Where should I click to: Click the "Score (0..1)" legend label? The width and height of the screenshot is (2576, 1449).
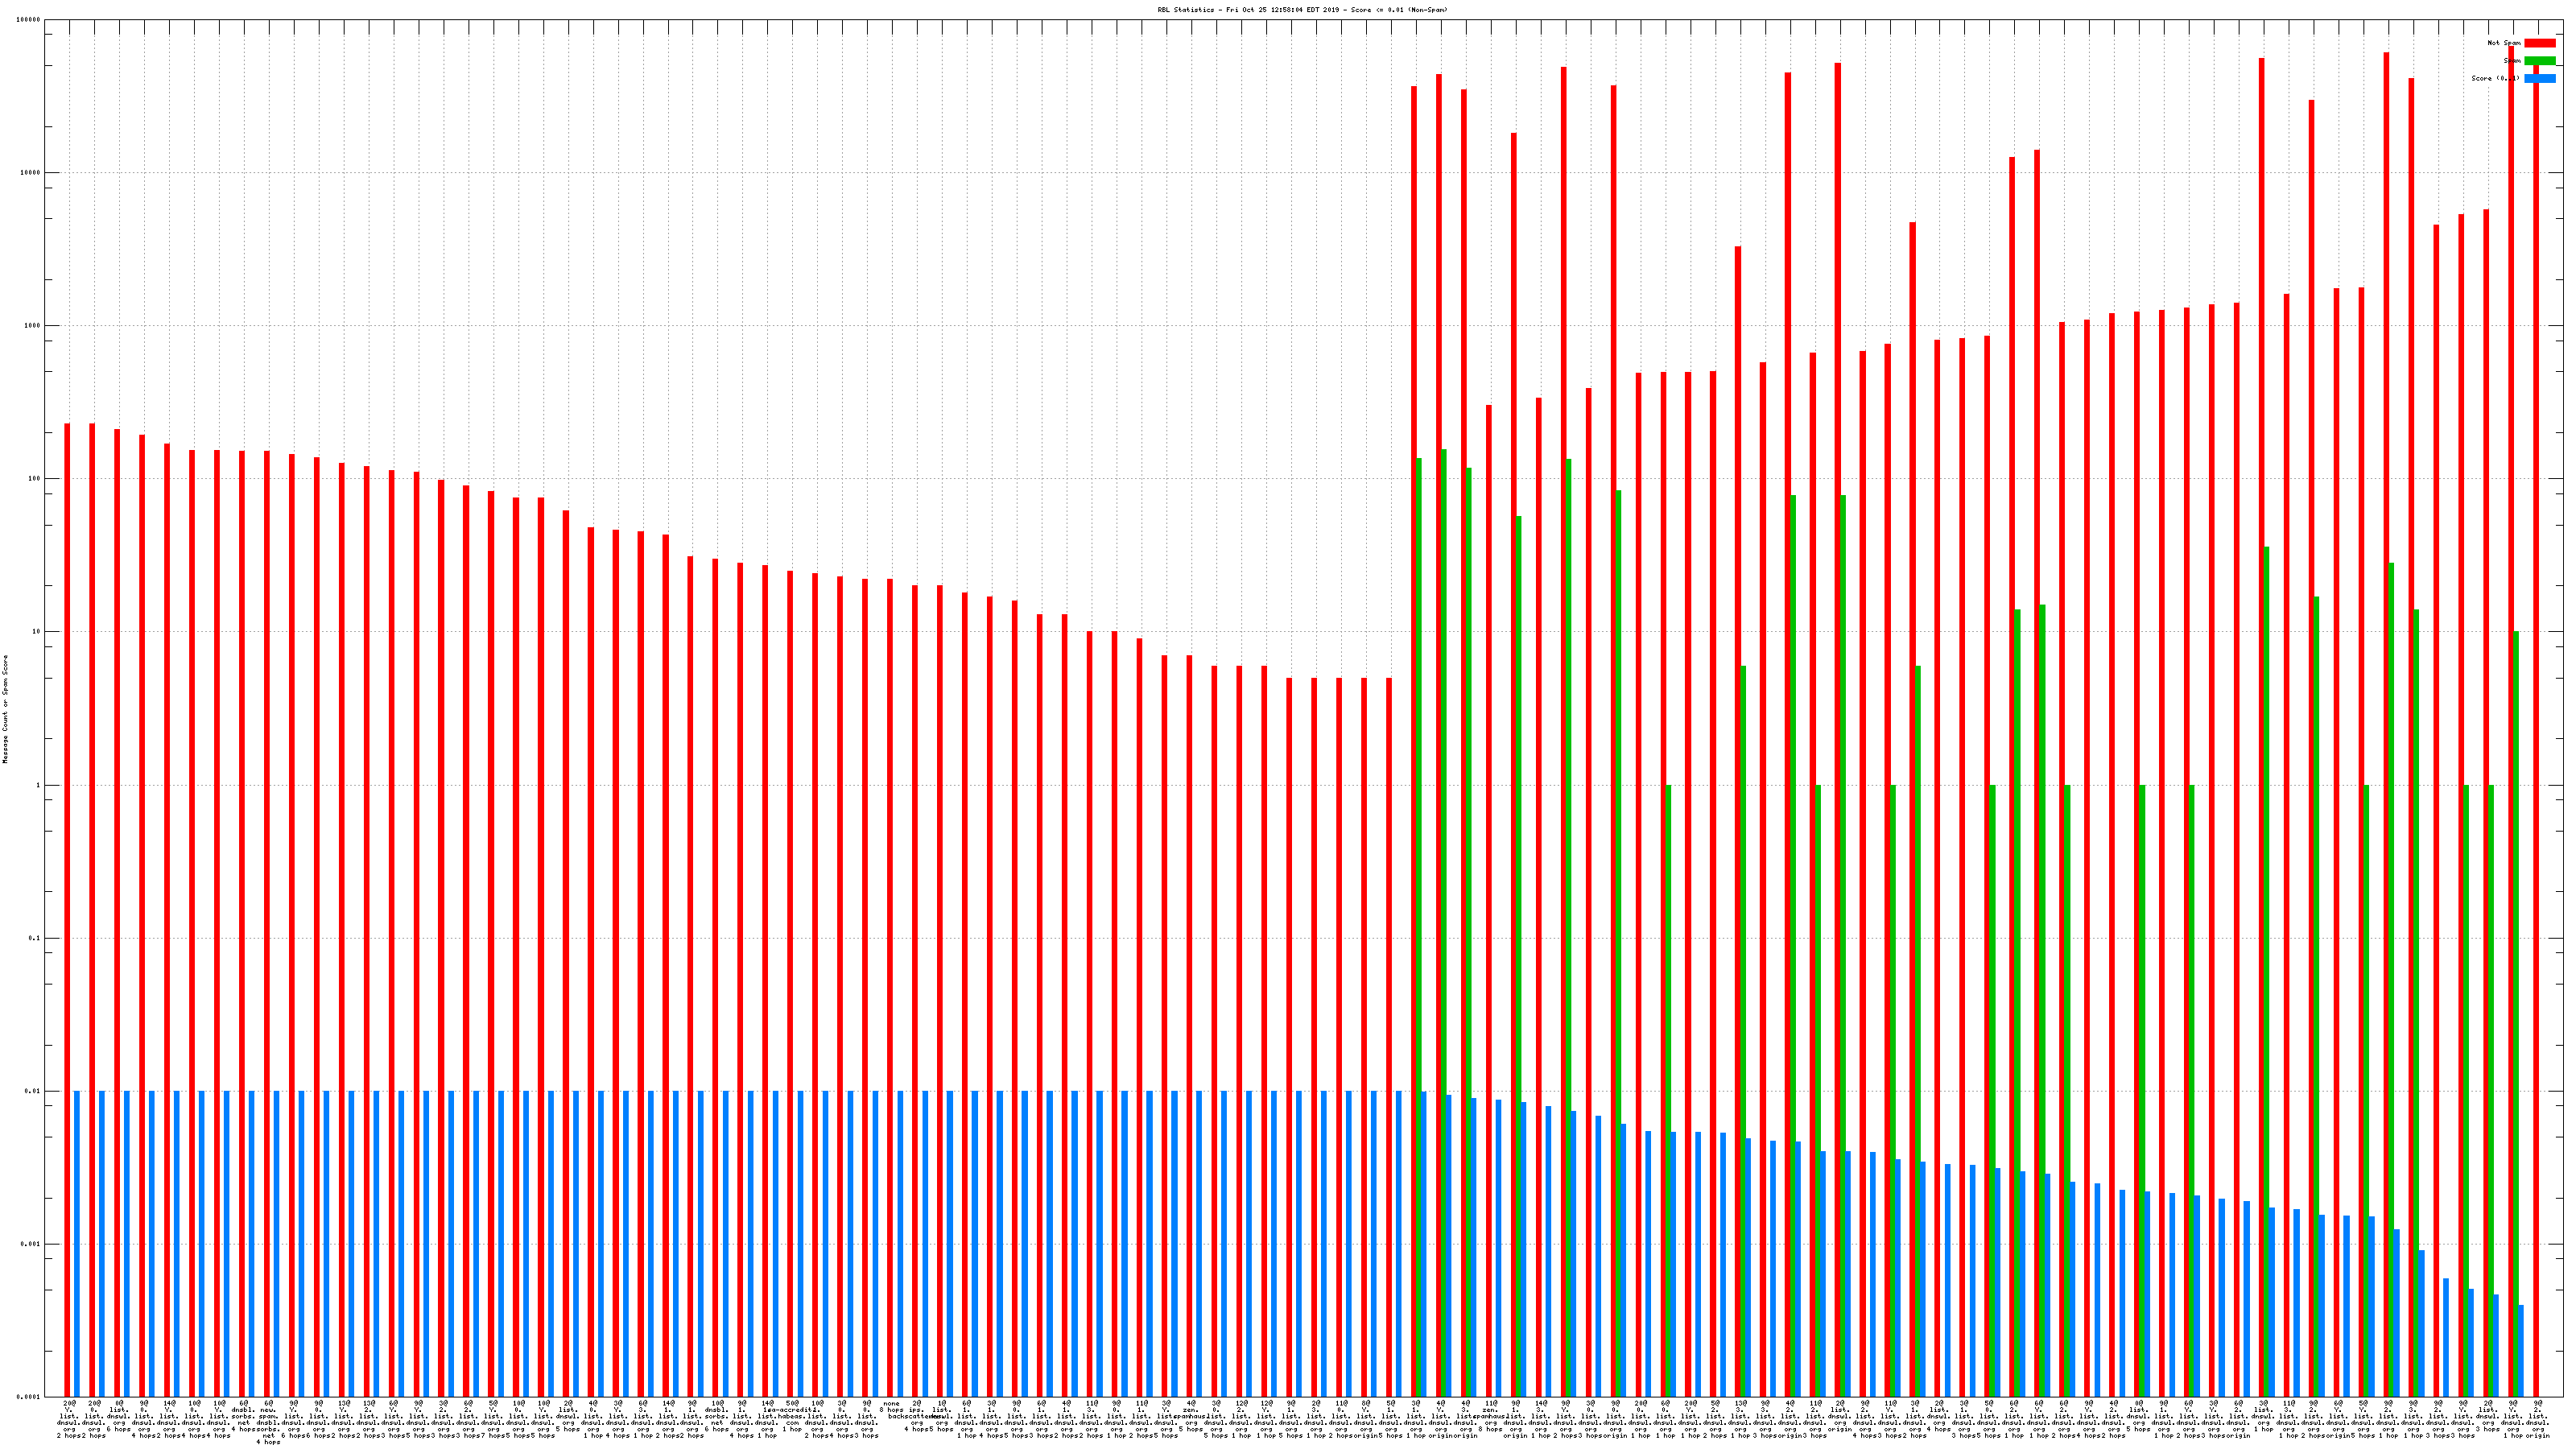pos(2495,78)
